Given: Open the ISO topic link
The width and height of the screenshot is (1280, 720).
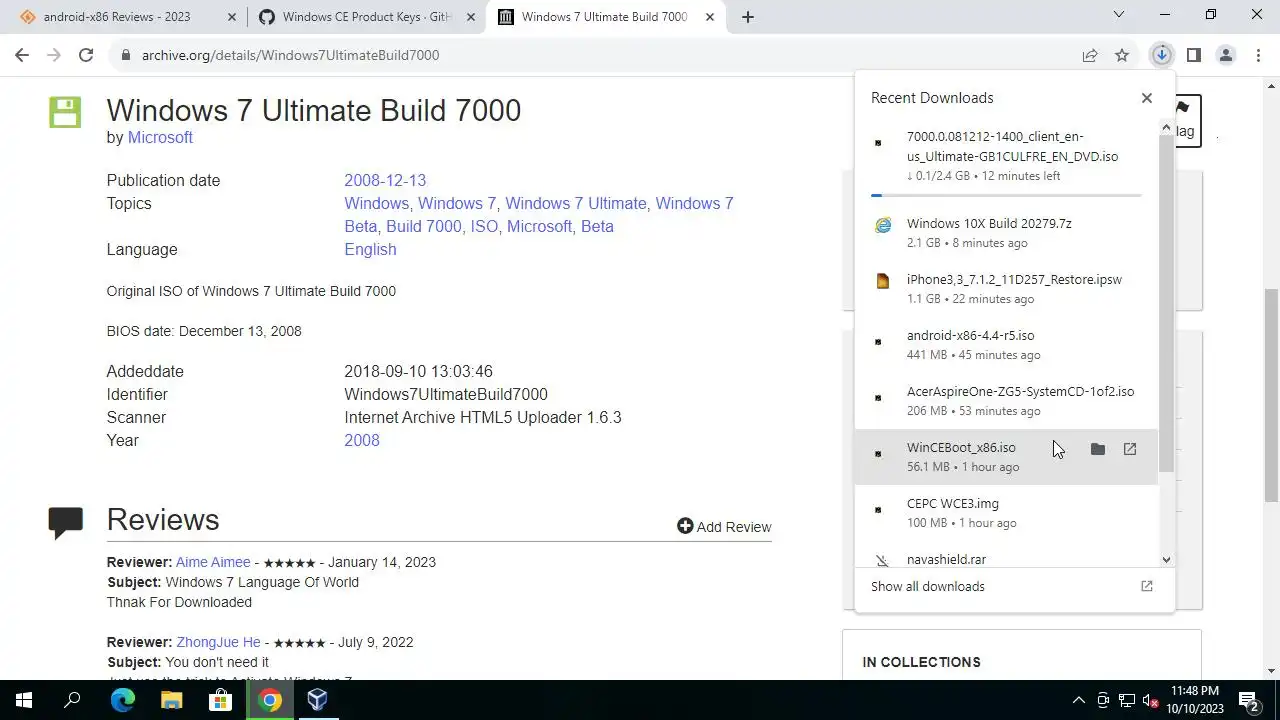Looking at the screenshot, I should (484, 226).
